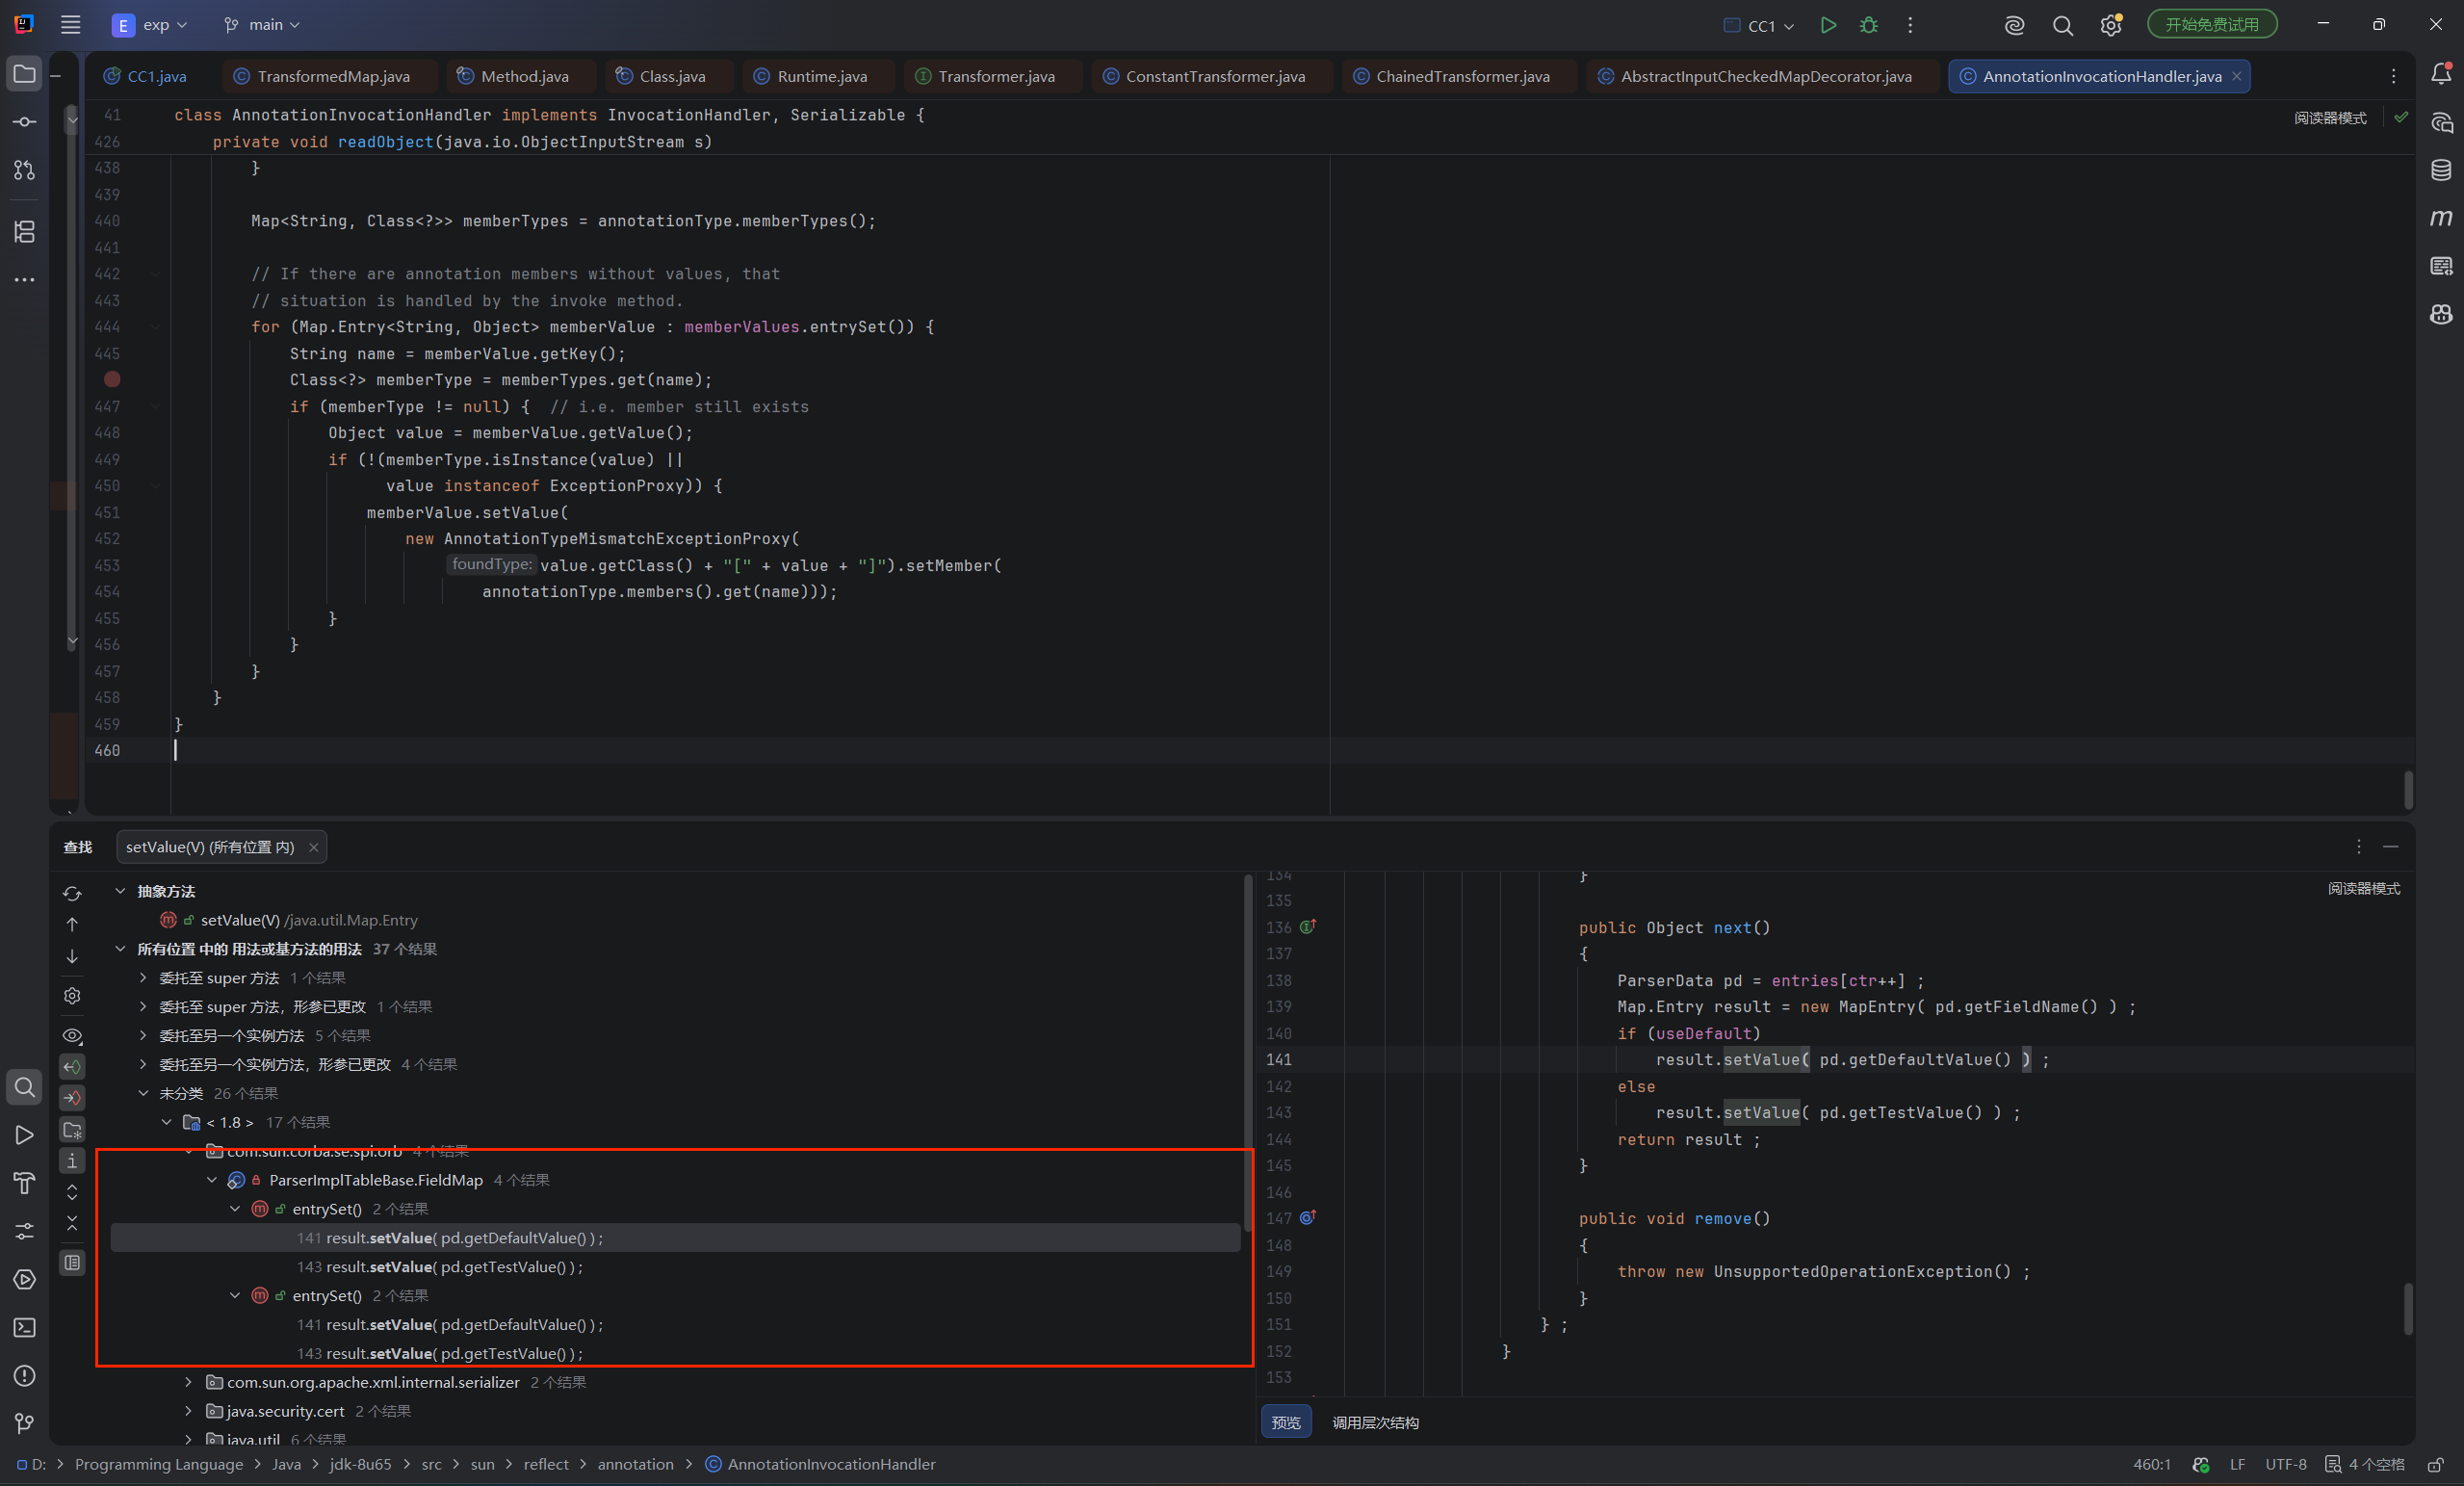Open the Database tool window
Screen dimensions: 2464x1486
[x=2441, y=170]
